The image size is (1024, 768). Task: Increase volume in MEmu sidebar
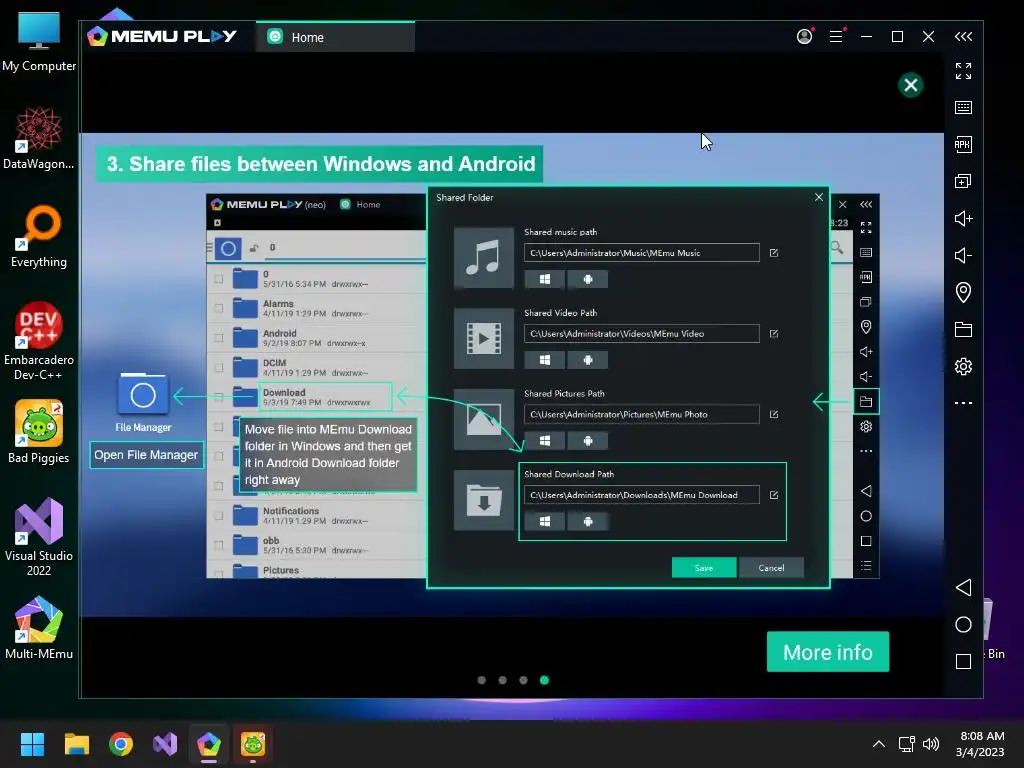(963, 218)
